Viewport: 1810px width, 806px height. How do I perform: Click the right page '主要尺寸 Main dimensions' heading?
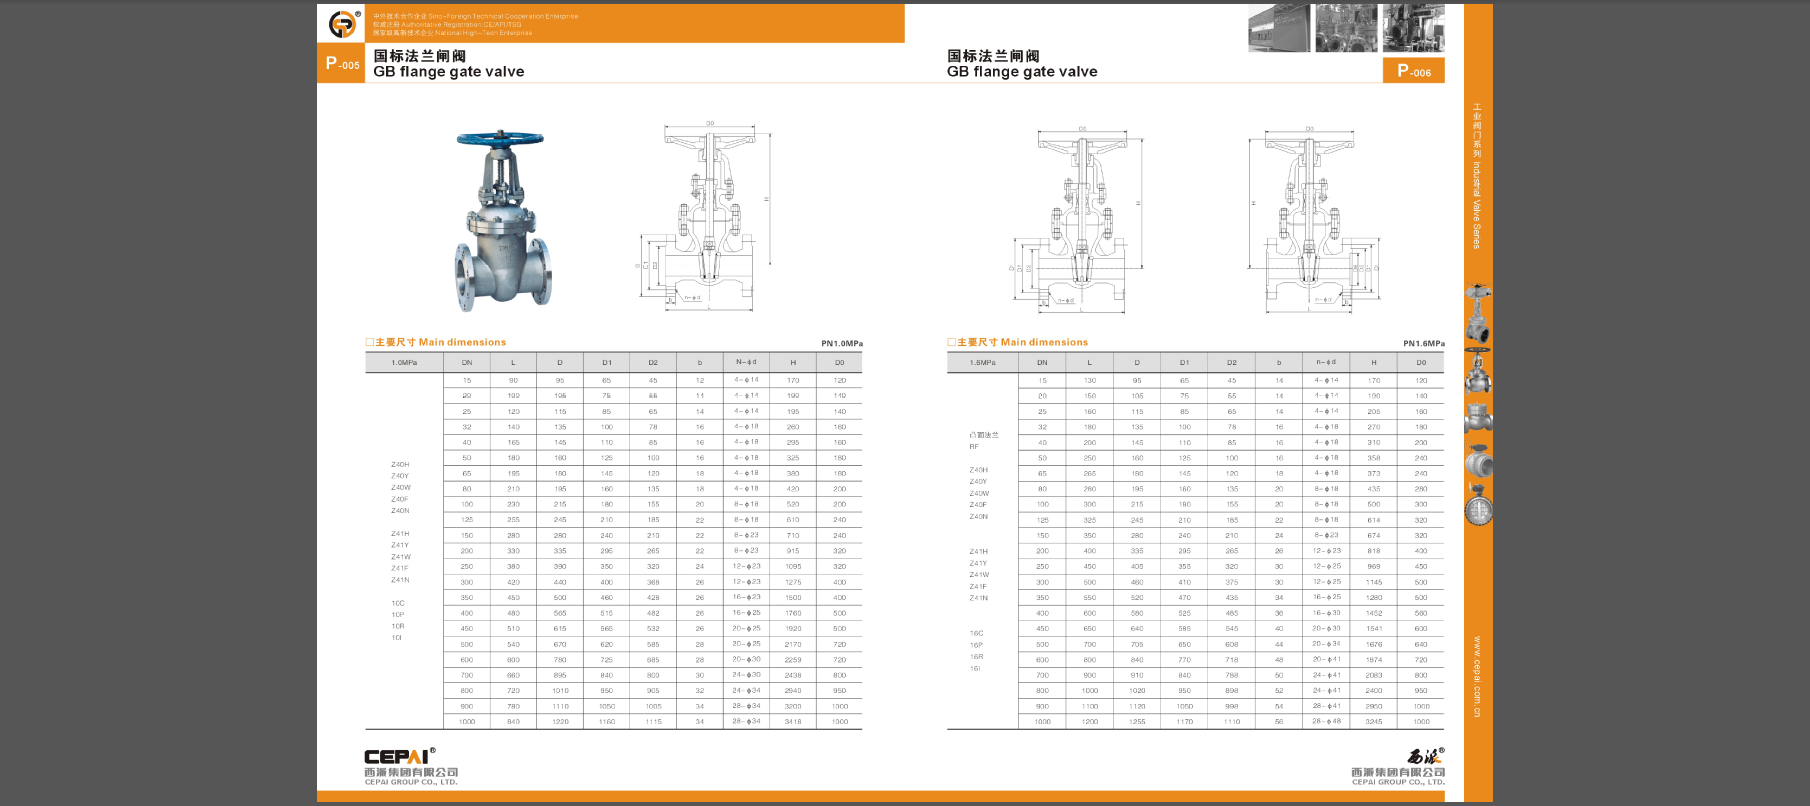point(1018,342)
